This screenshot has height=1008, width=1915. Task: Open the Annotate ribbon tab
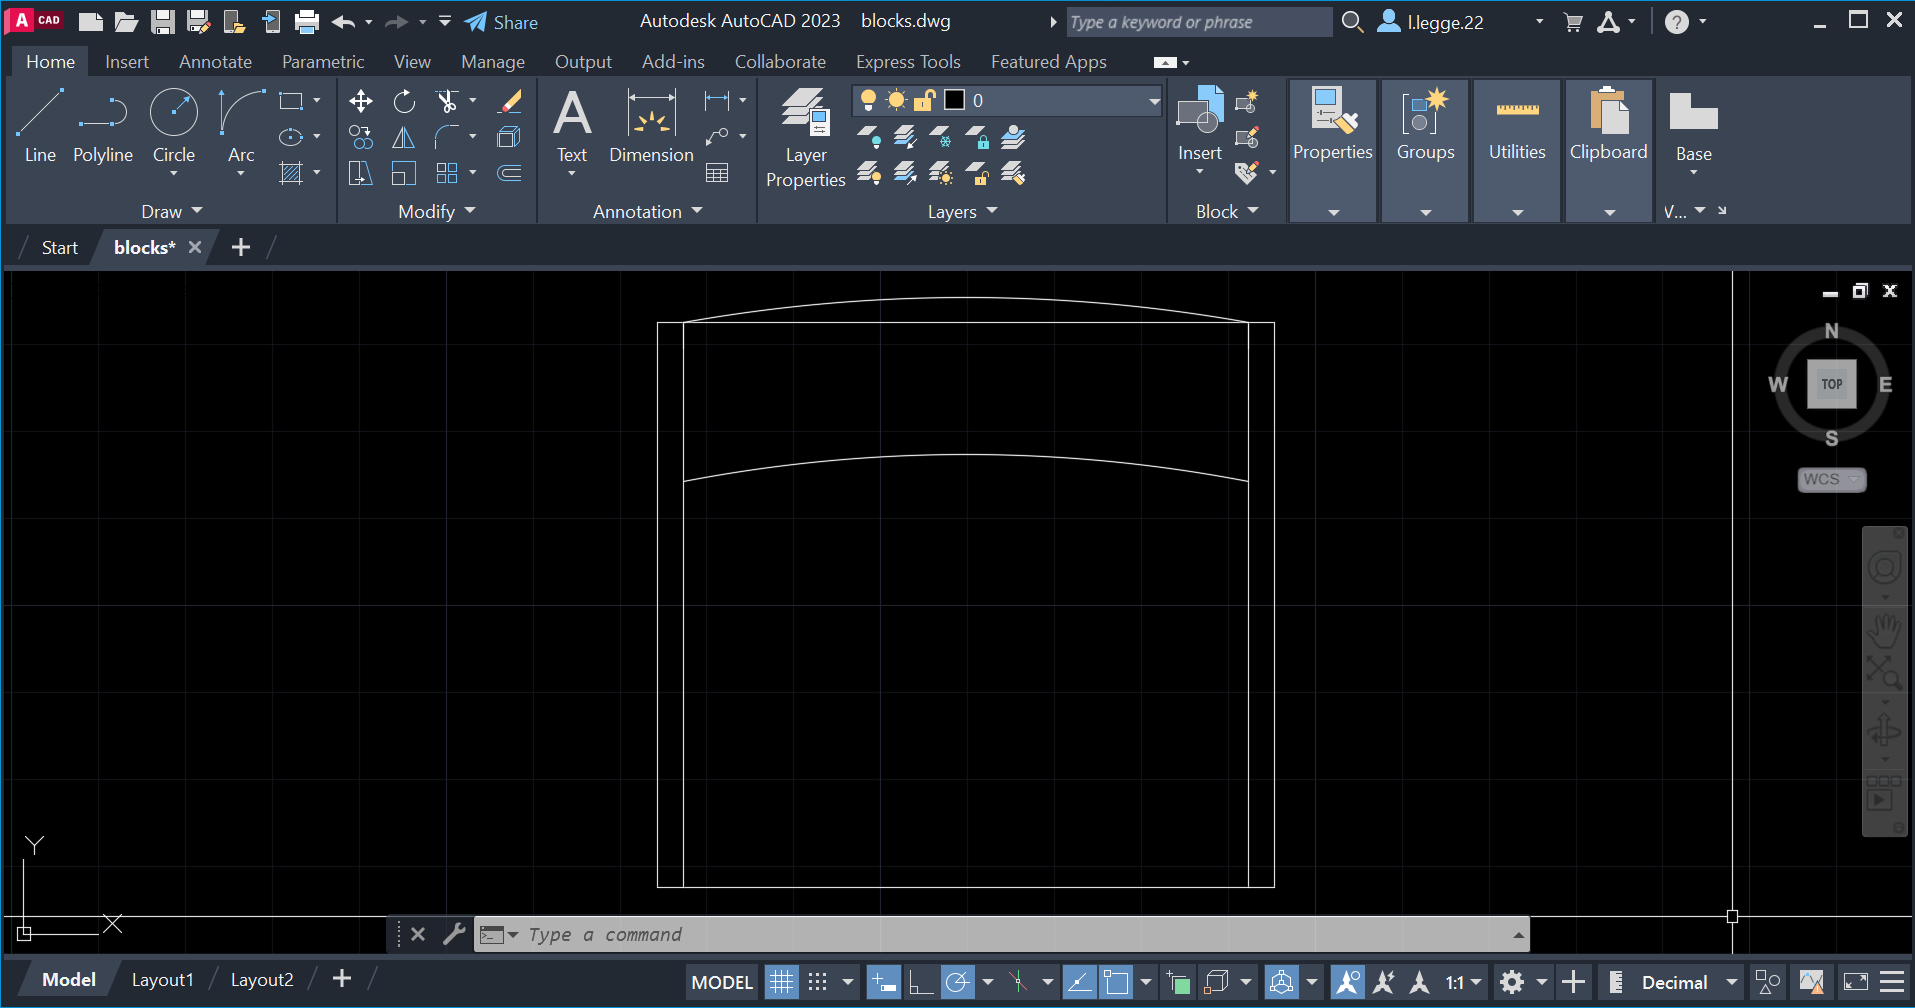pos(215,62)
